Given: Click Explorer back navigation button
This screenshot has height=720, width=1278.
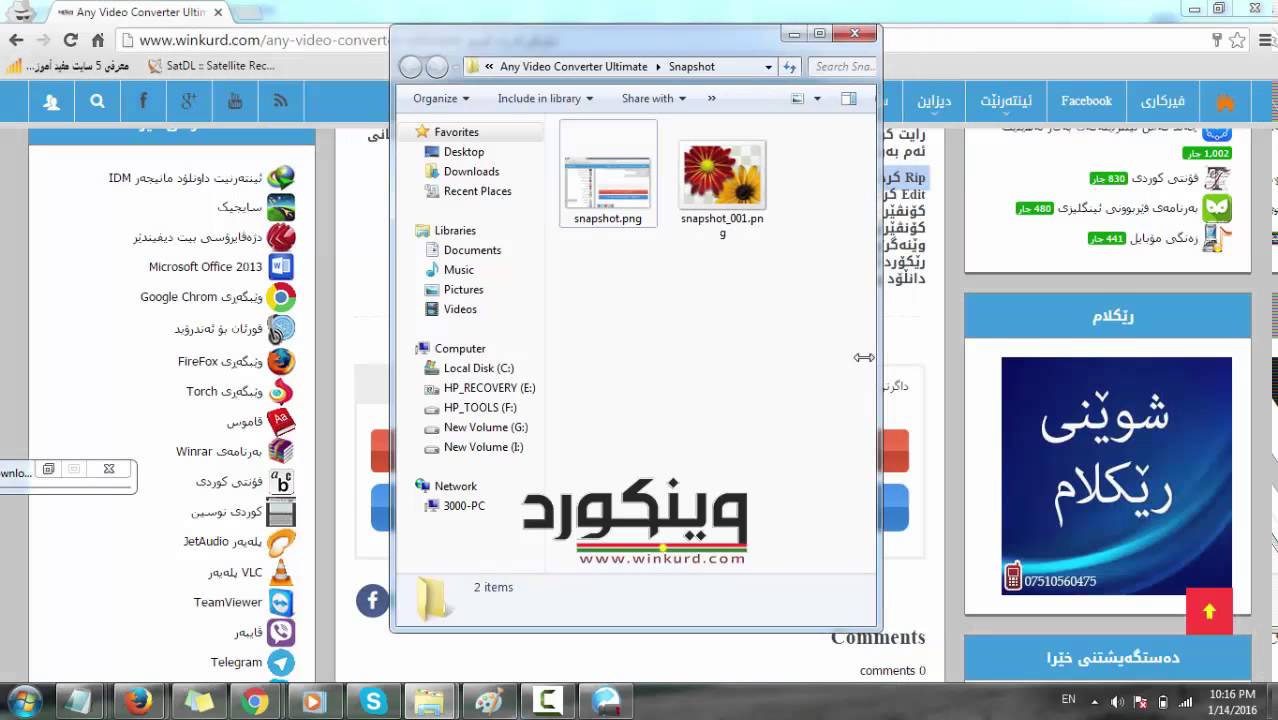Looking at the screenshot, I should coord(410,67).
